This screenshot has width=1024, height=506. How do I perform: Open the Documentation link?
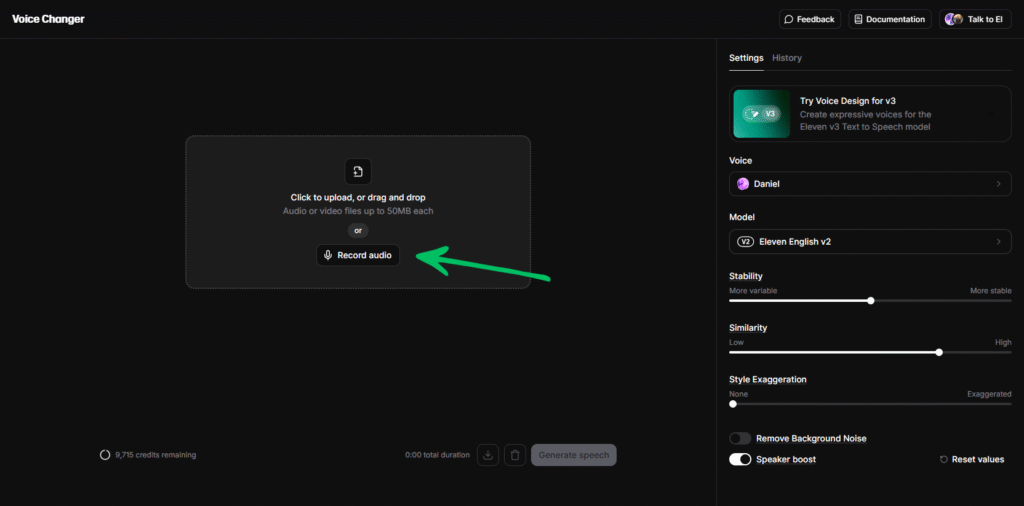[889, 19]
